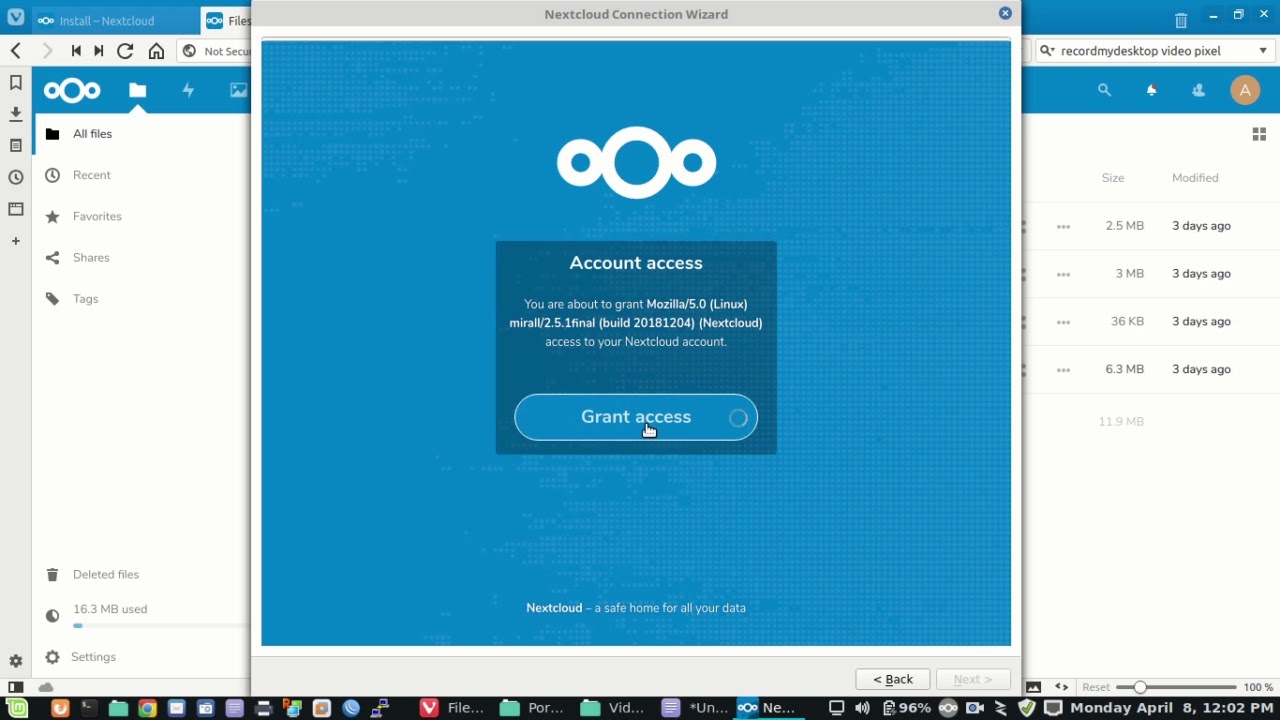1280x720 pixels.
Task: Click the Nextcloud logo in browser header
Action: click(x=72, y=91)
